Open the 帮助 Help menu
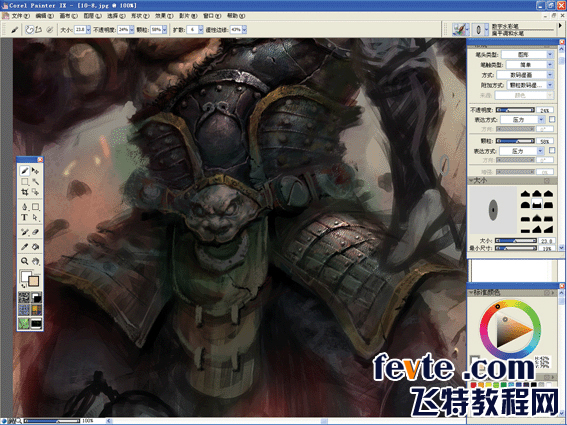 (x=236, y=16)
